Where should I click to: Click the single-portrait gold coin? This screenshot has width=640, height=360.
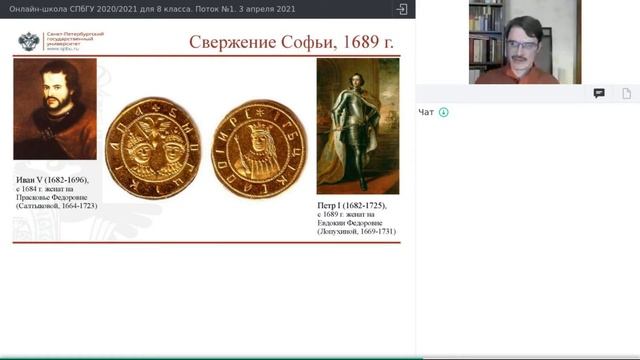(x=259, y=149)
